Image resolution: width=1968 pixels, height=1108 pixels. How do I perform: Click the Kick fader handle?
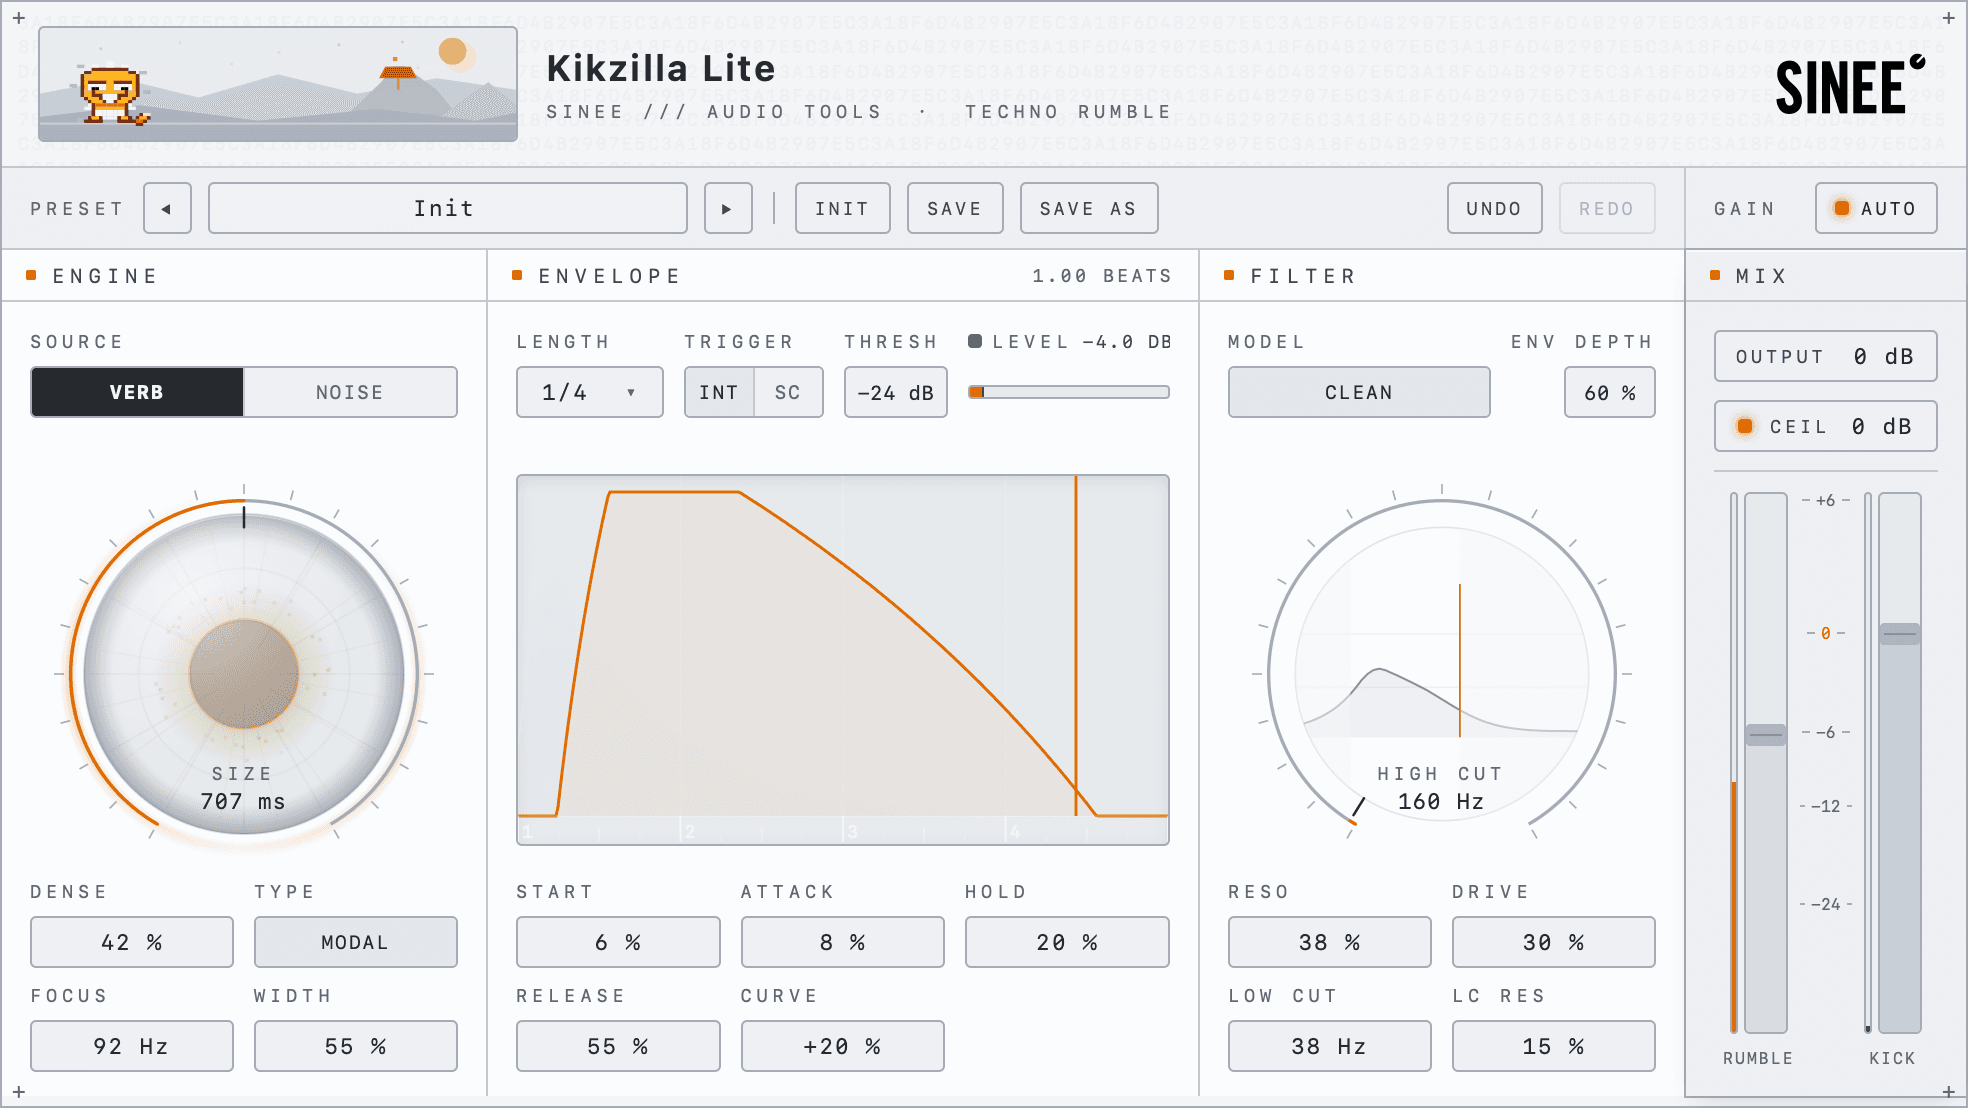(x=1900, y=634)
